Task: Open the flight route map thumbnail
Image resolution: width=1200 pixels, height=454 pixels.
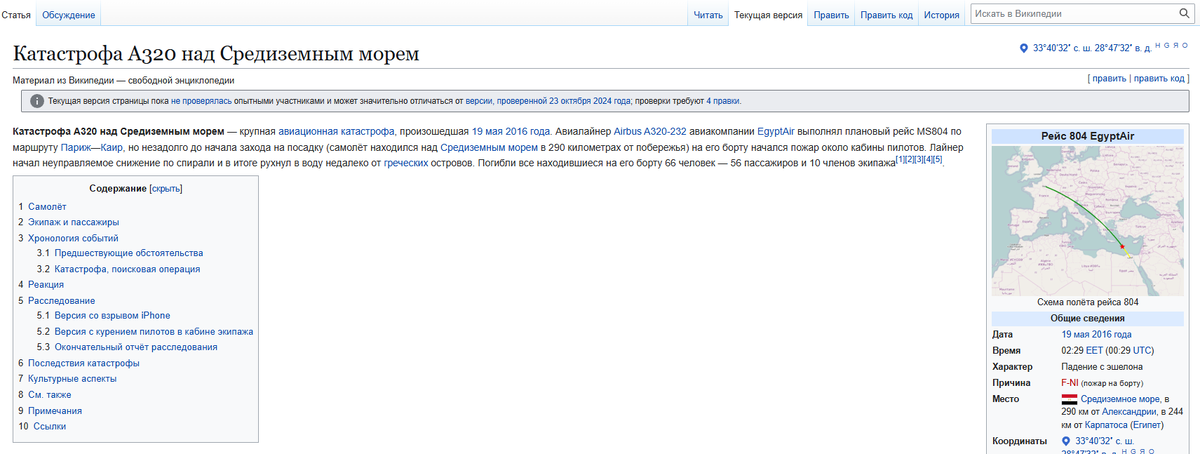Action: pos(1087,220)
